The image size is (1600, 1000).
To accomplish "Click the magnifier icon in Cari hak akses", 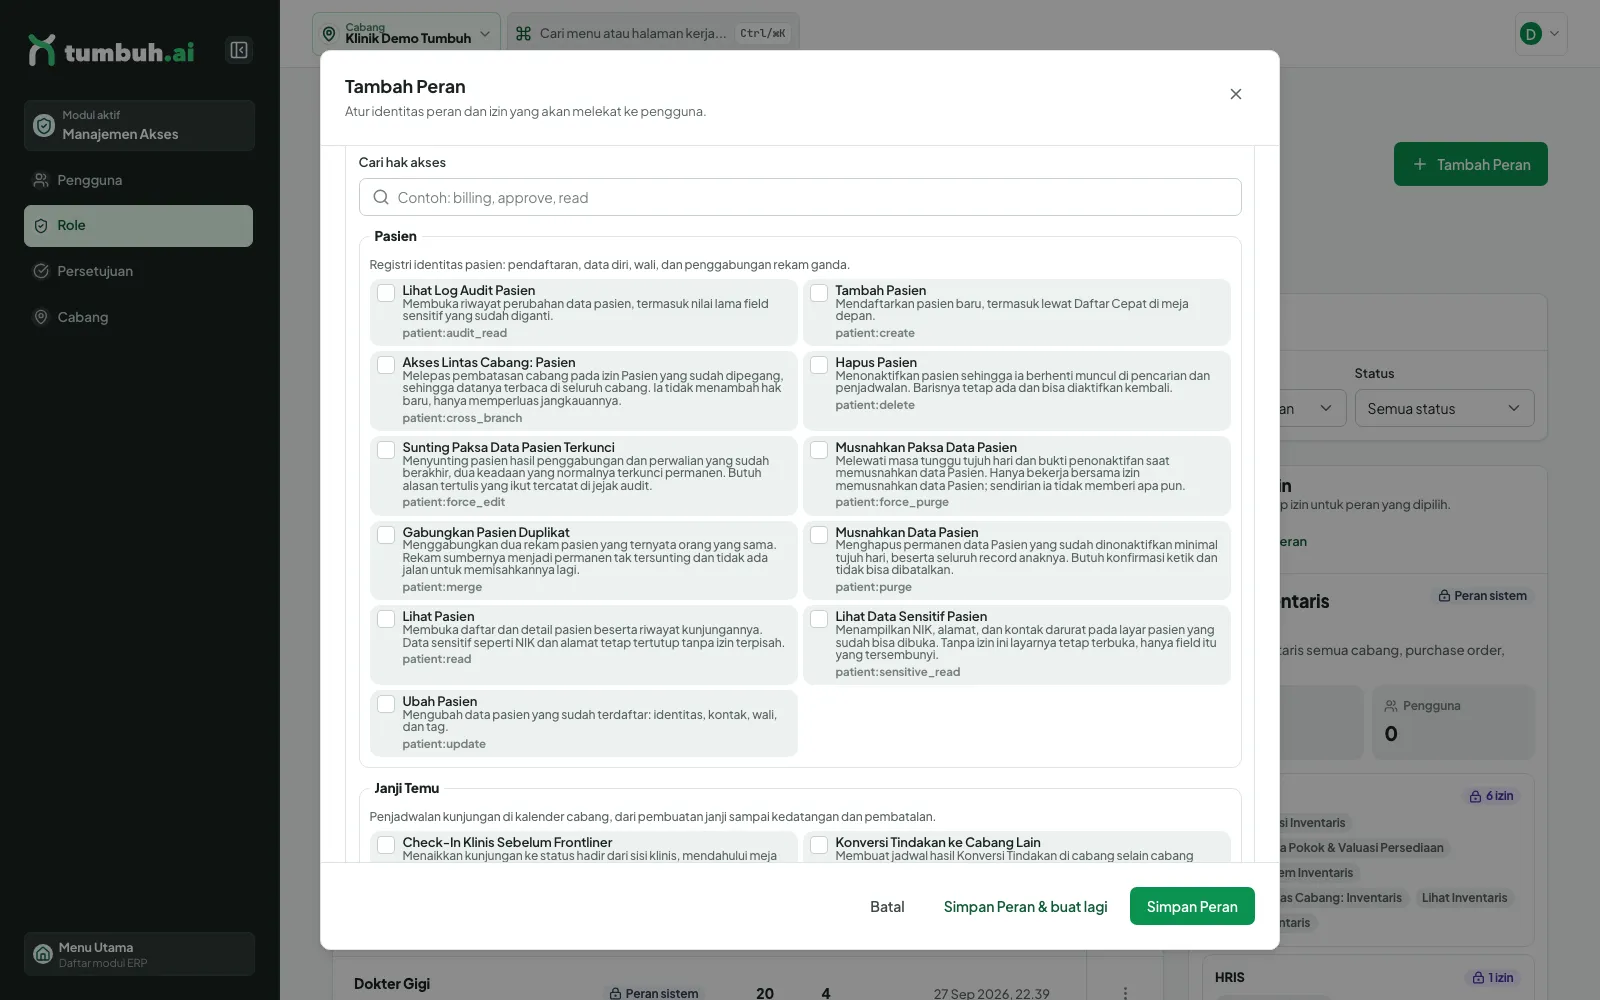I will [x=381, y=197].
